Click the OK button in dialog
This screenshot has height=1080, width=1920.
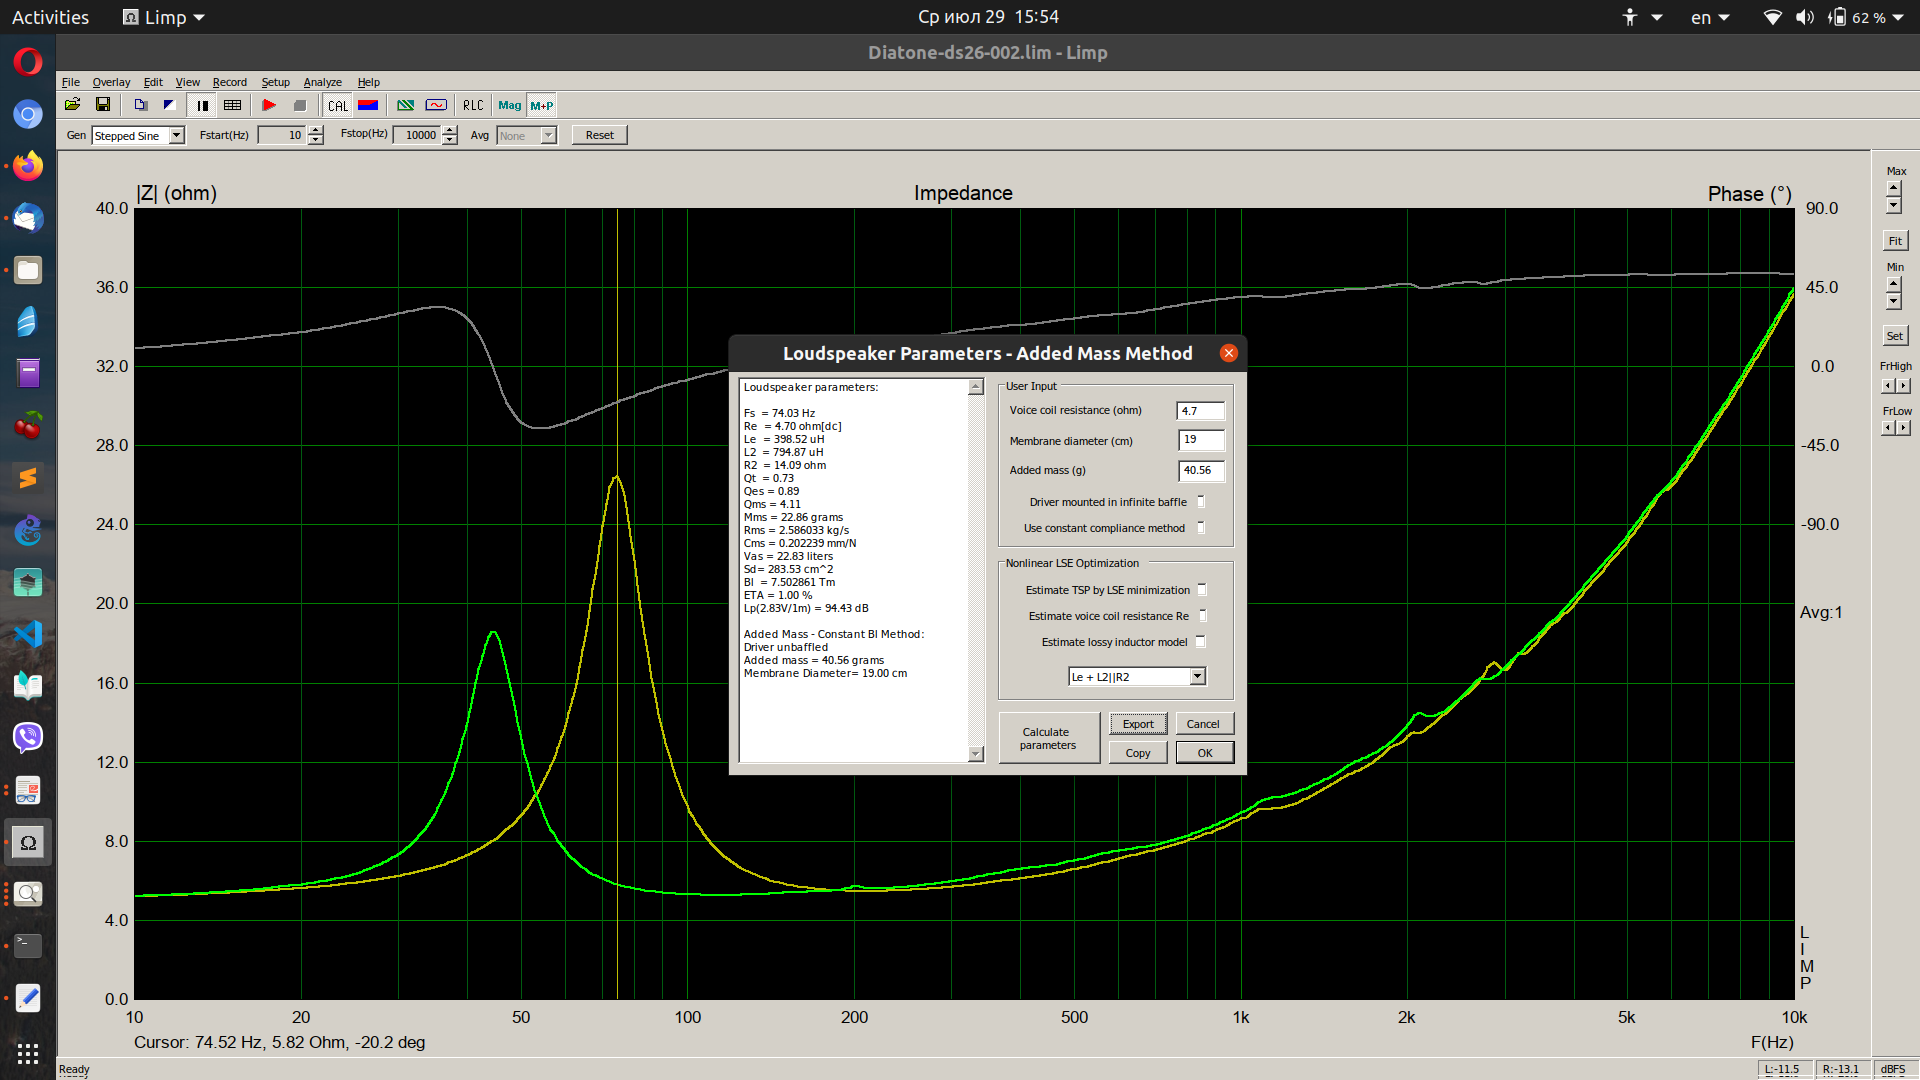click(x=1205, y=753)
